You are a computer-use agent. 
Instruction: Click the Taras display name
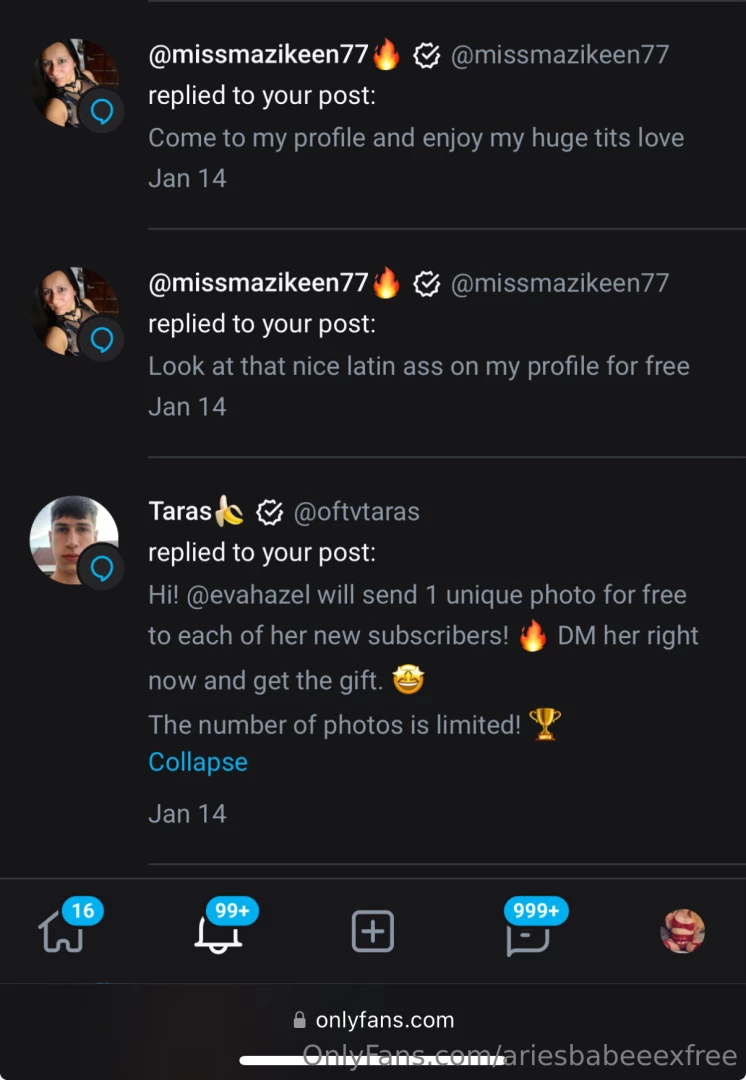click(180, 512)
